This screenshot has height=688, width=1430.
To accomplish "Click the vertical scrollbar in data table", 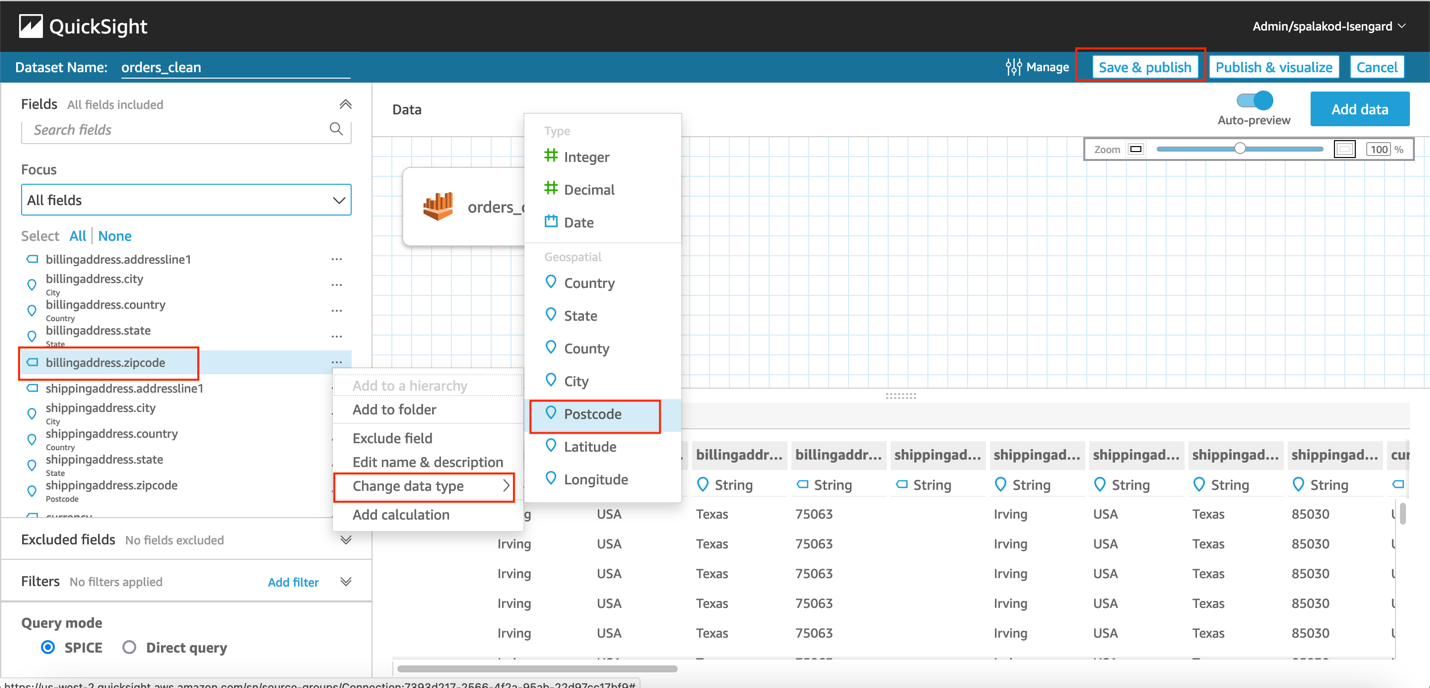I will (1403, 513).
